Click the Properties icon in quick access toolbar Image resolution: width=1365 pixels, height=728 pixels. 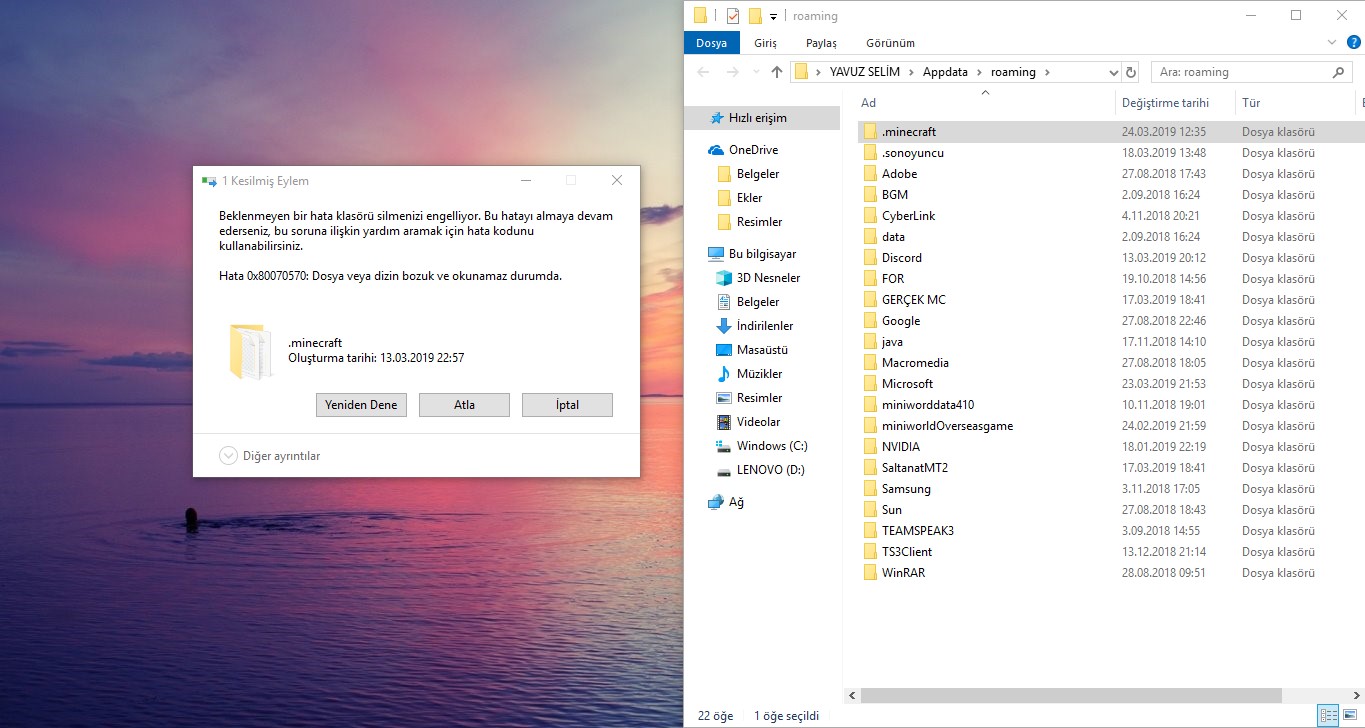[x=733, y=16]
